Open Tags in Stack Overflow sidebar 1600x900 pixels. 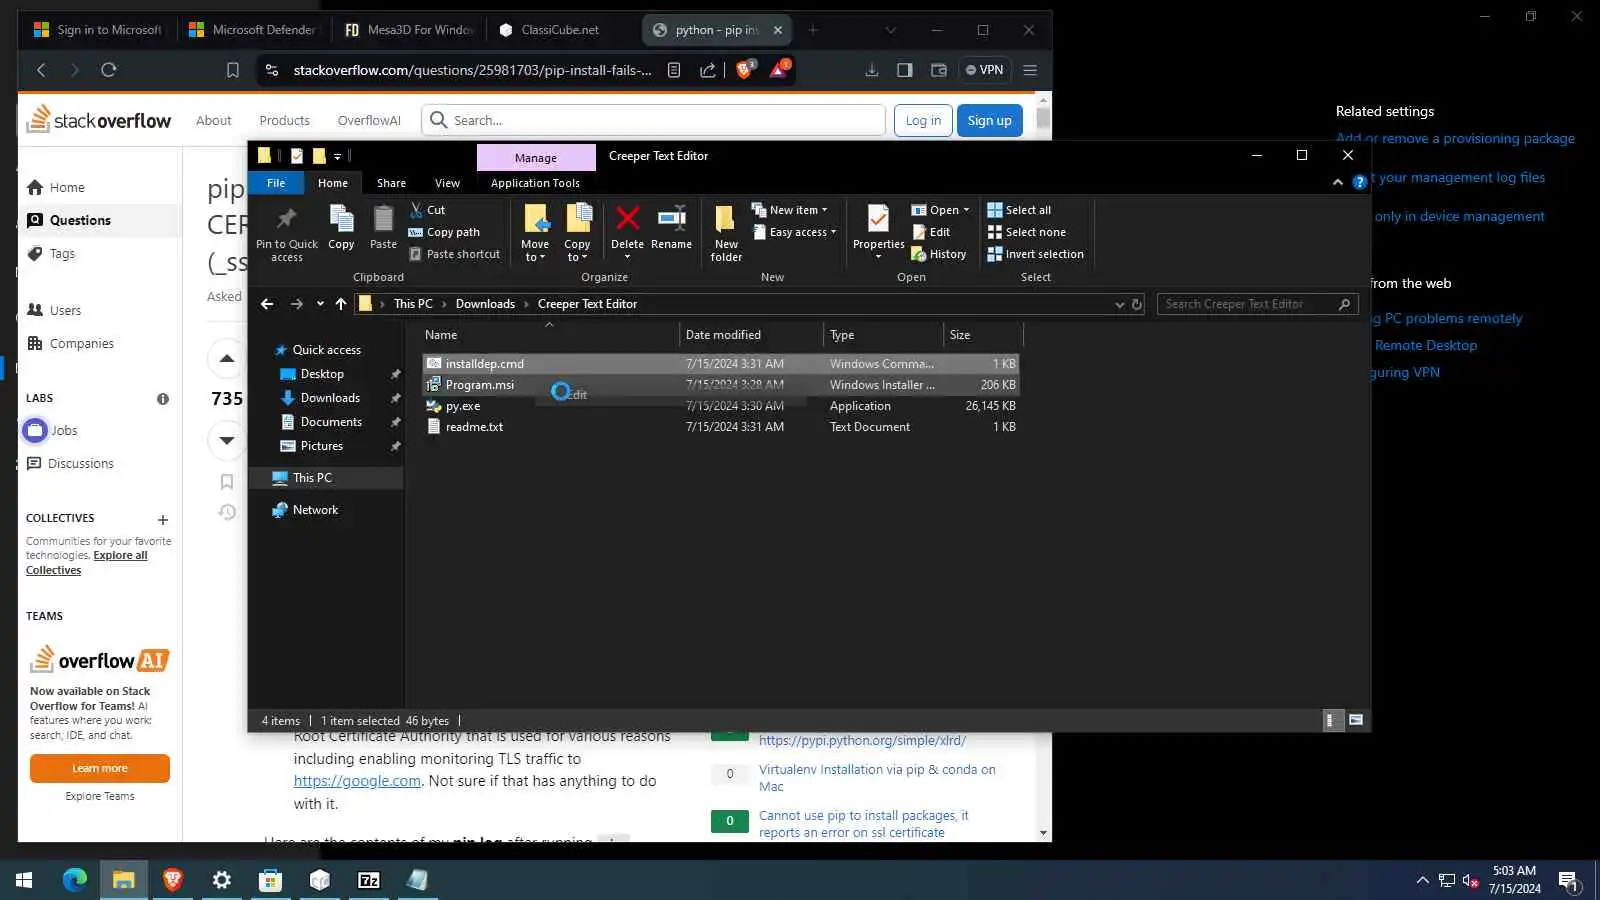pyautogui.click(x=62, y=254)
